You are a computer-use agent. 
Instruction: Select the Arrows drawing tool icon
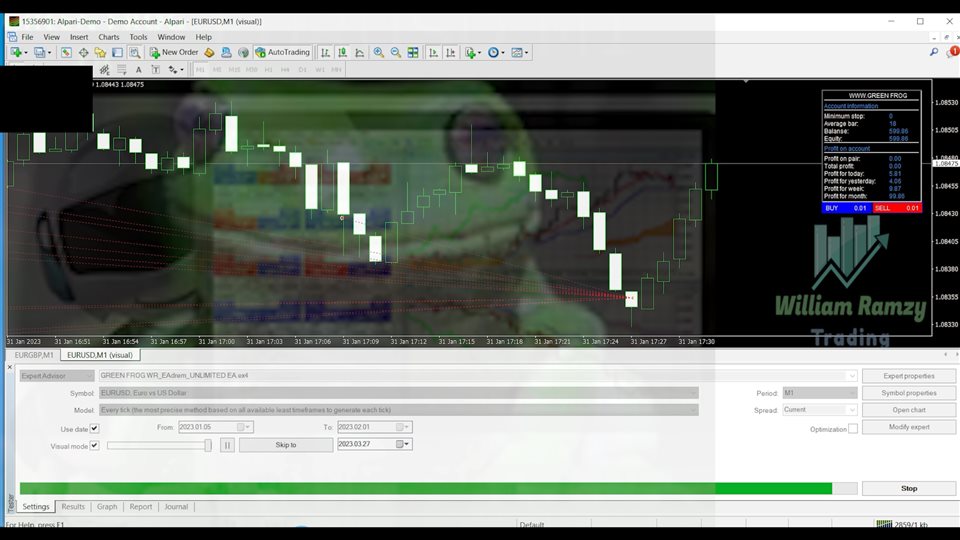(x=173, y=70)
